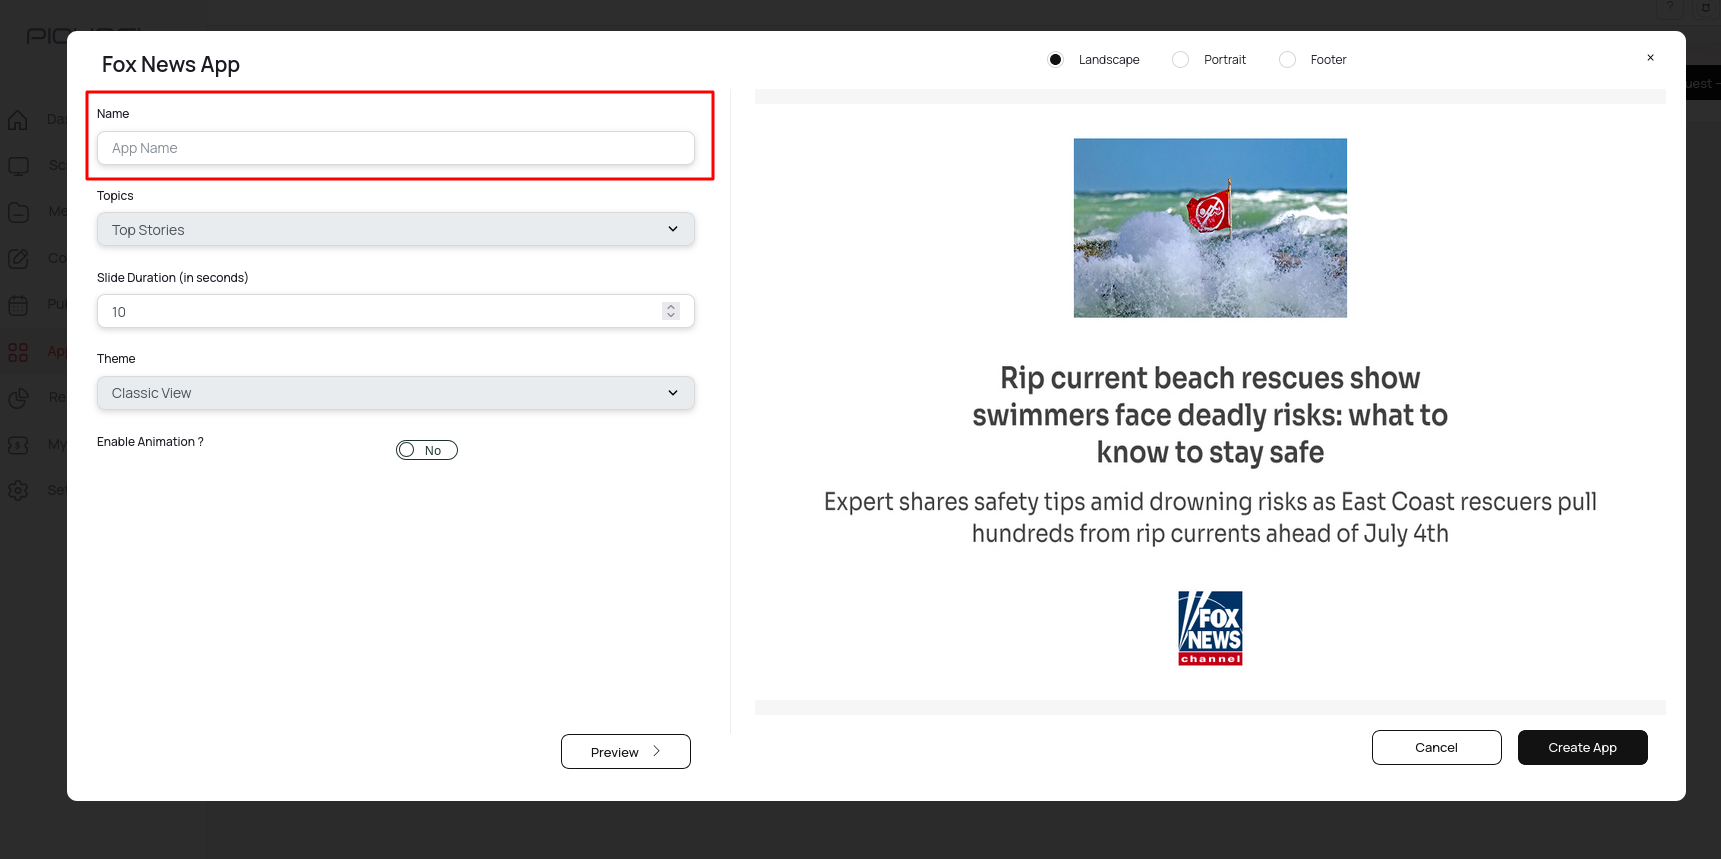This screenshot has height=859, width=1721.
Task: Open the monitor screen icon in sidebar
Action: pyautogui.click(x=18, y=166)
